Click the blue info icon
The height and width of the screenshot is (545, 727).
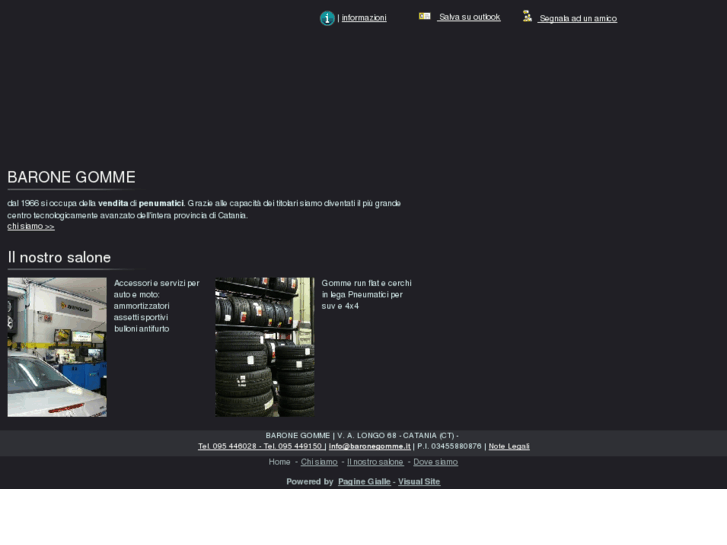pyautogui.click(x=327, y=18)
